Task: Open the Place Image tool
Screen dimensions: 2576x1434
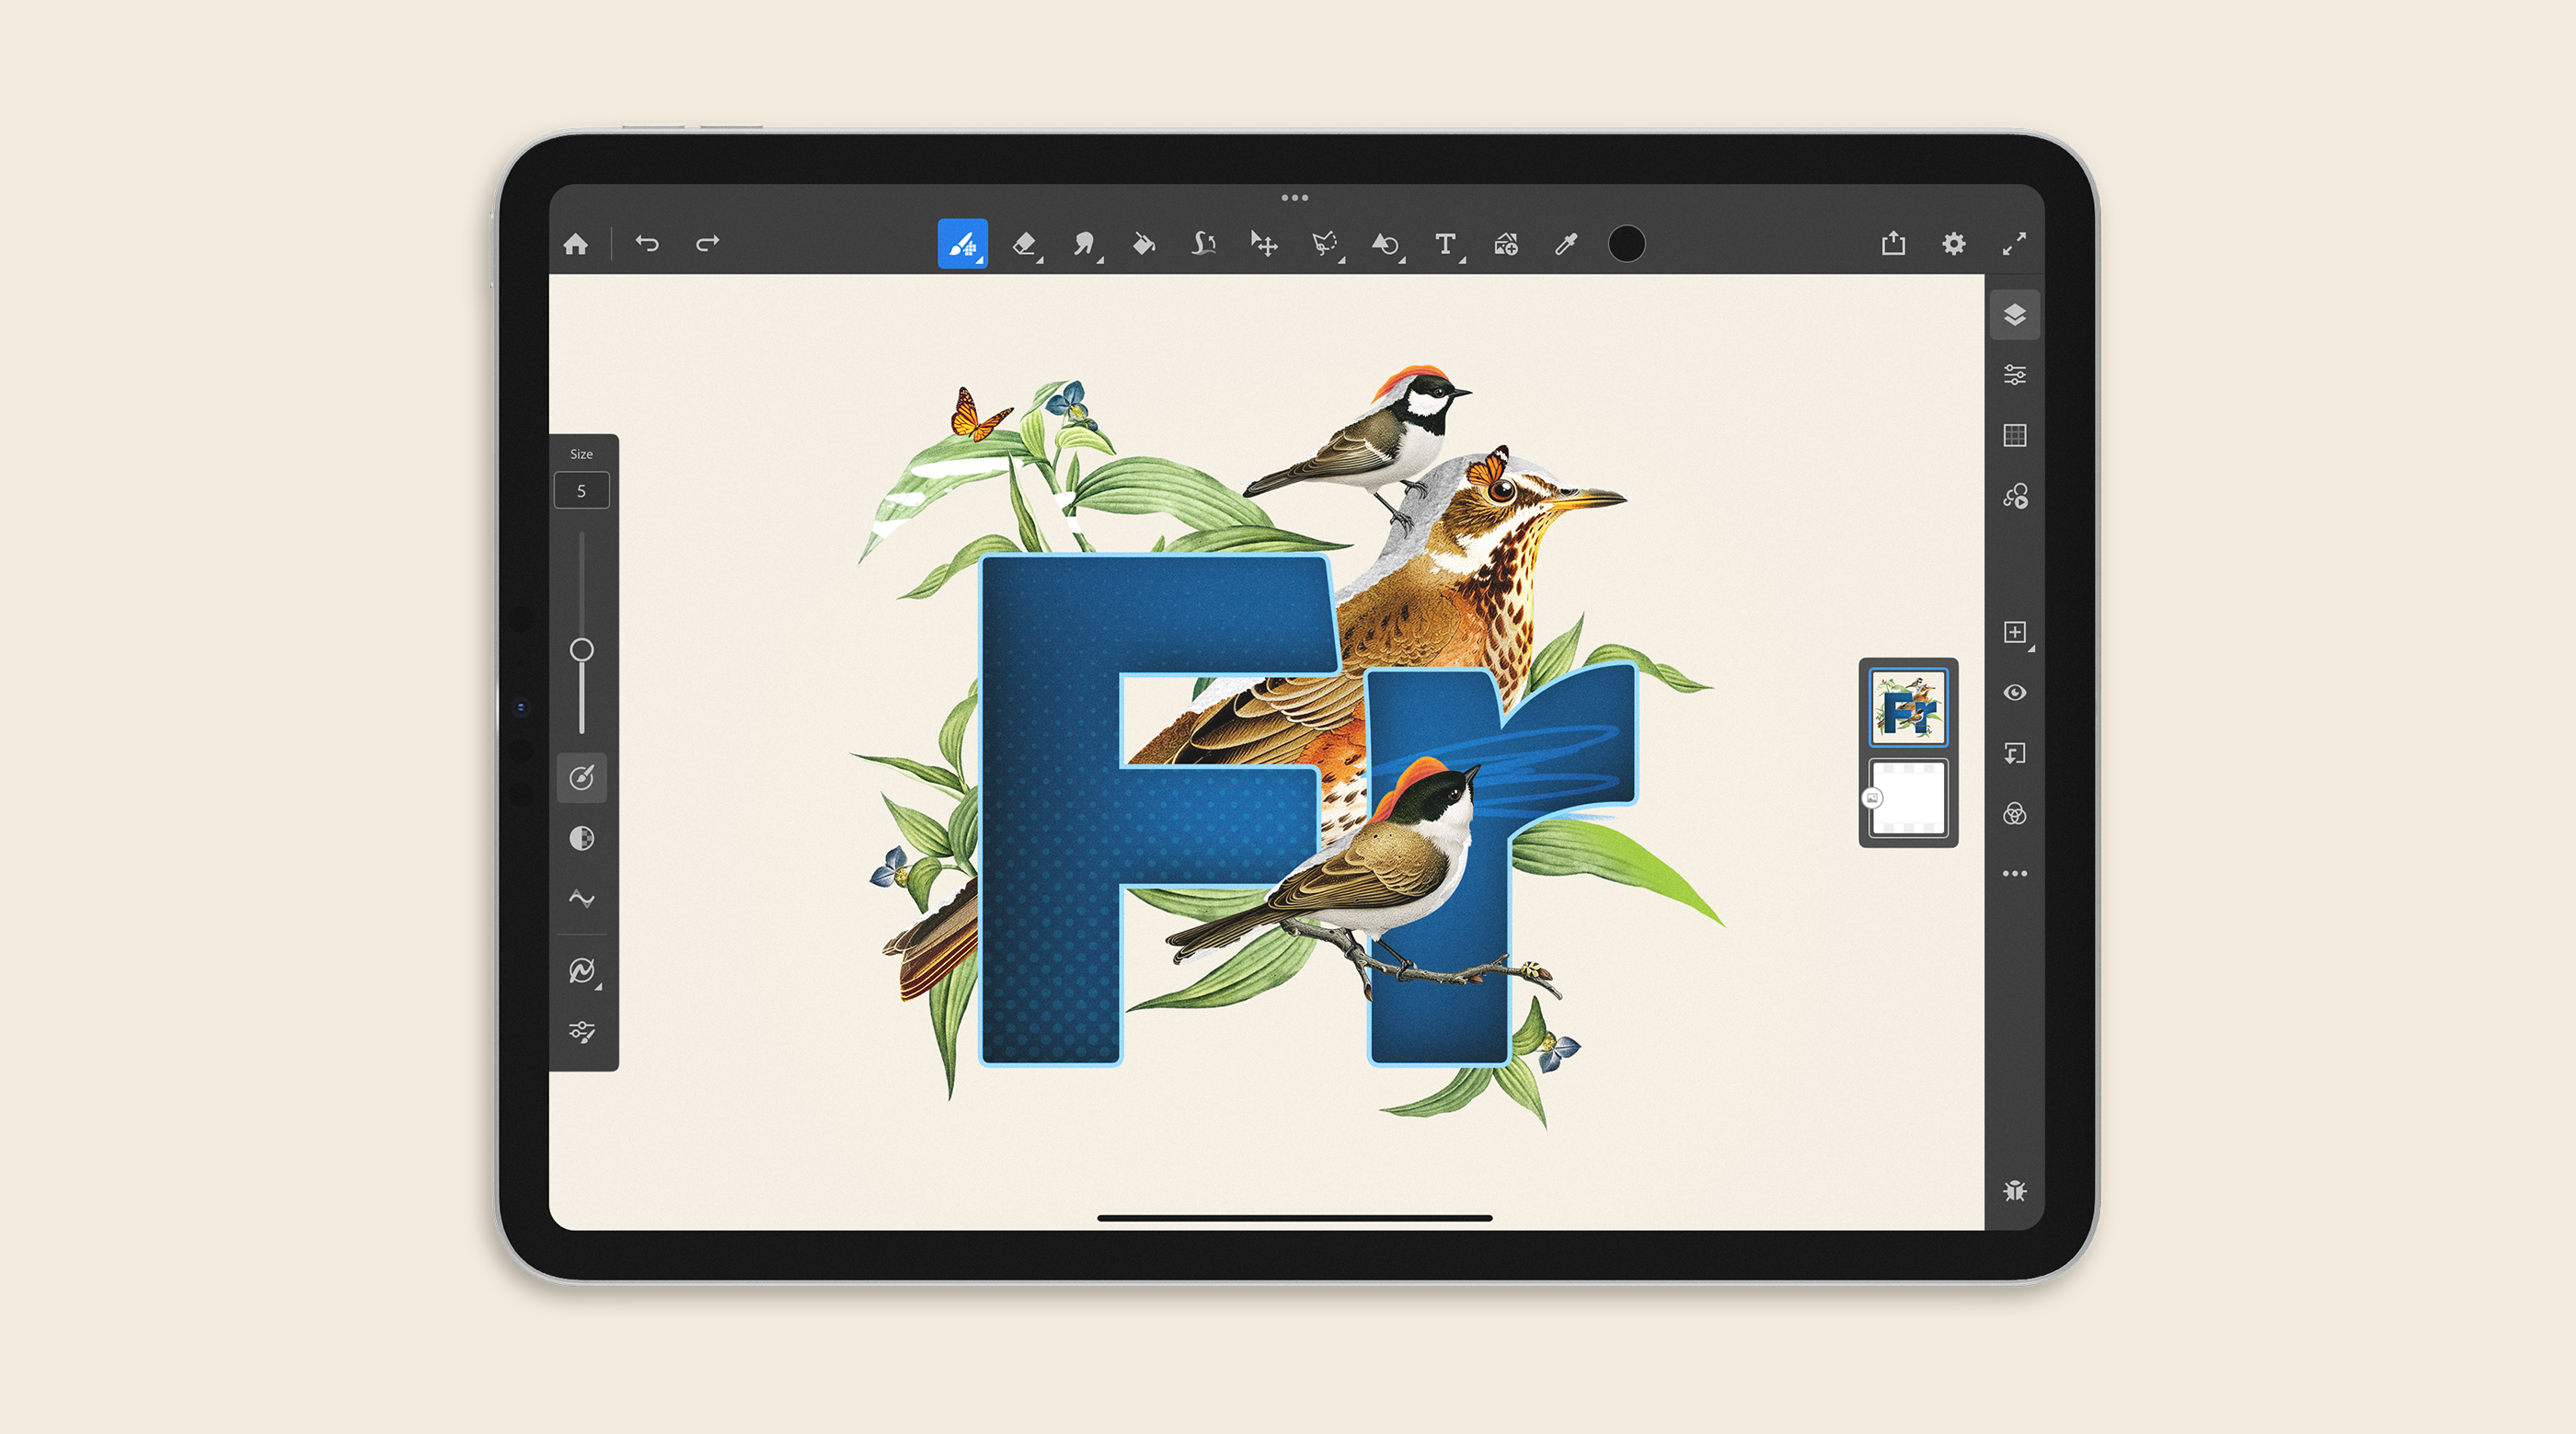Action: (1506, 244)
